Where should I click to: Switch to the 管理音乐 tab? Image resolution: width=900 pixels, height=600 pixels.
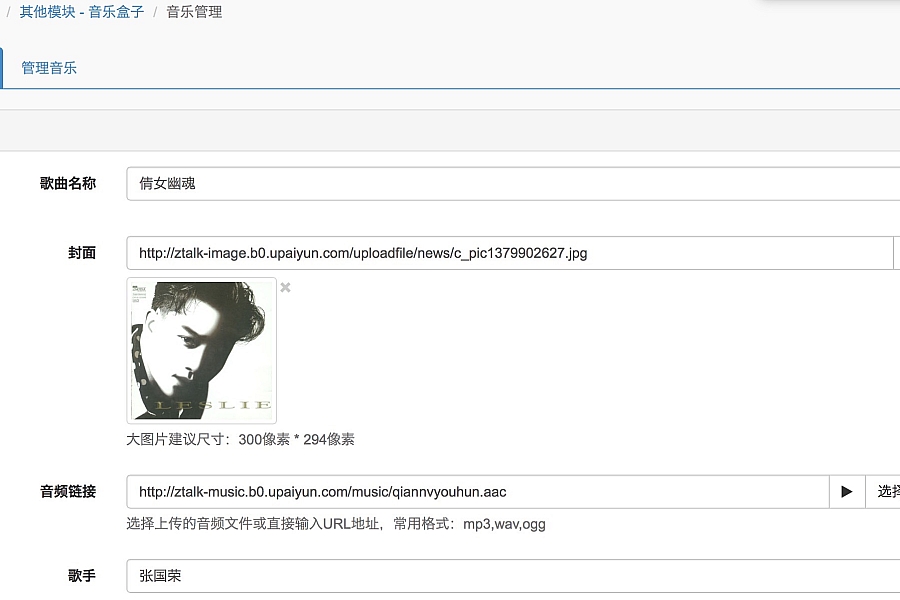[x=49, y=68]
